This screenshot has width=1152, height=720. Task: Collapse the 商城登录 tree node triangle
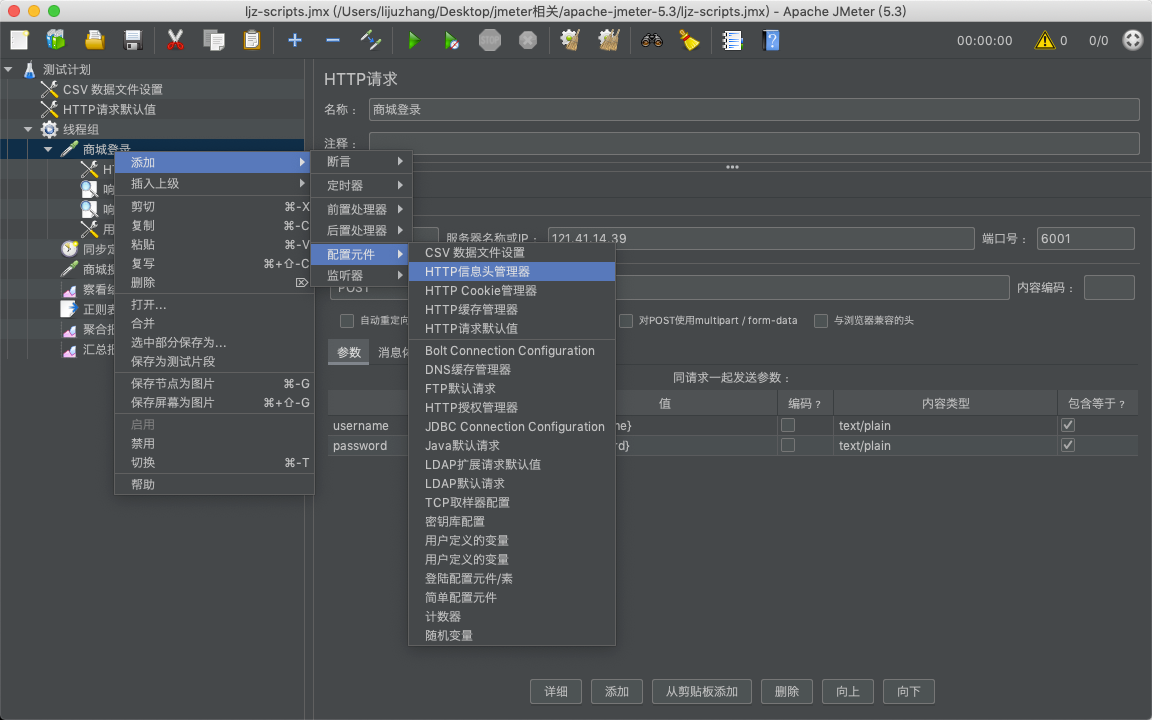coord(48,149)
